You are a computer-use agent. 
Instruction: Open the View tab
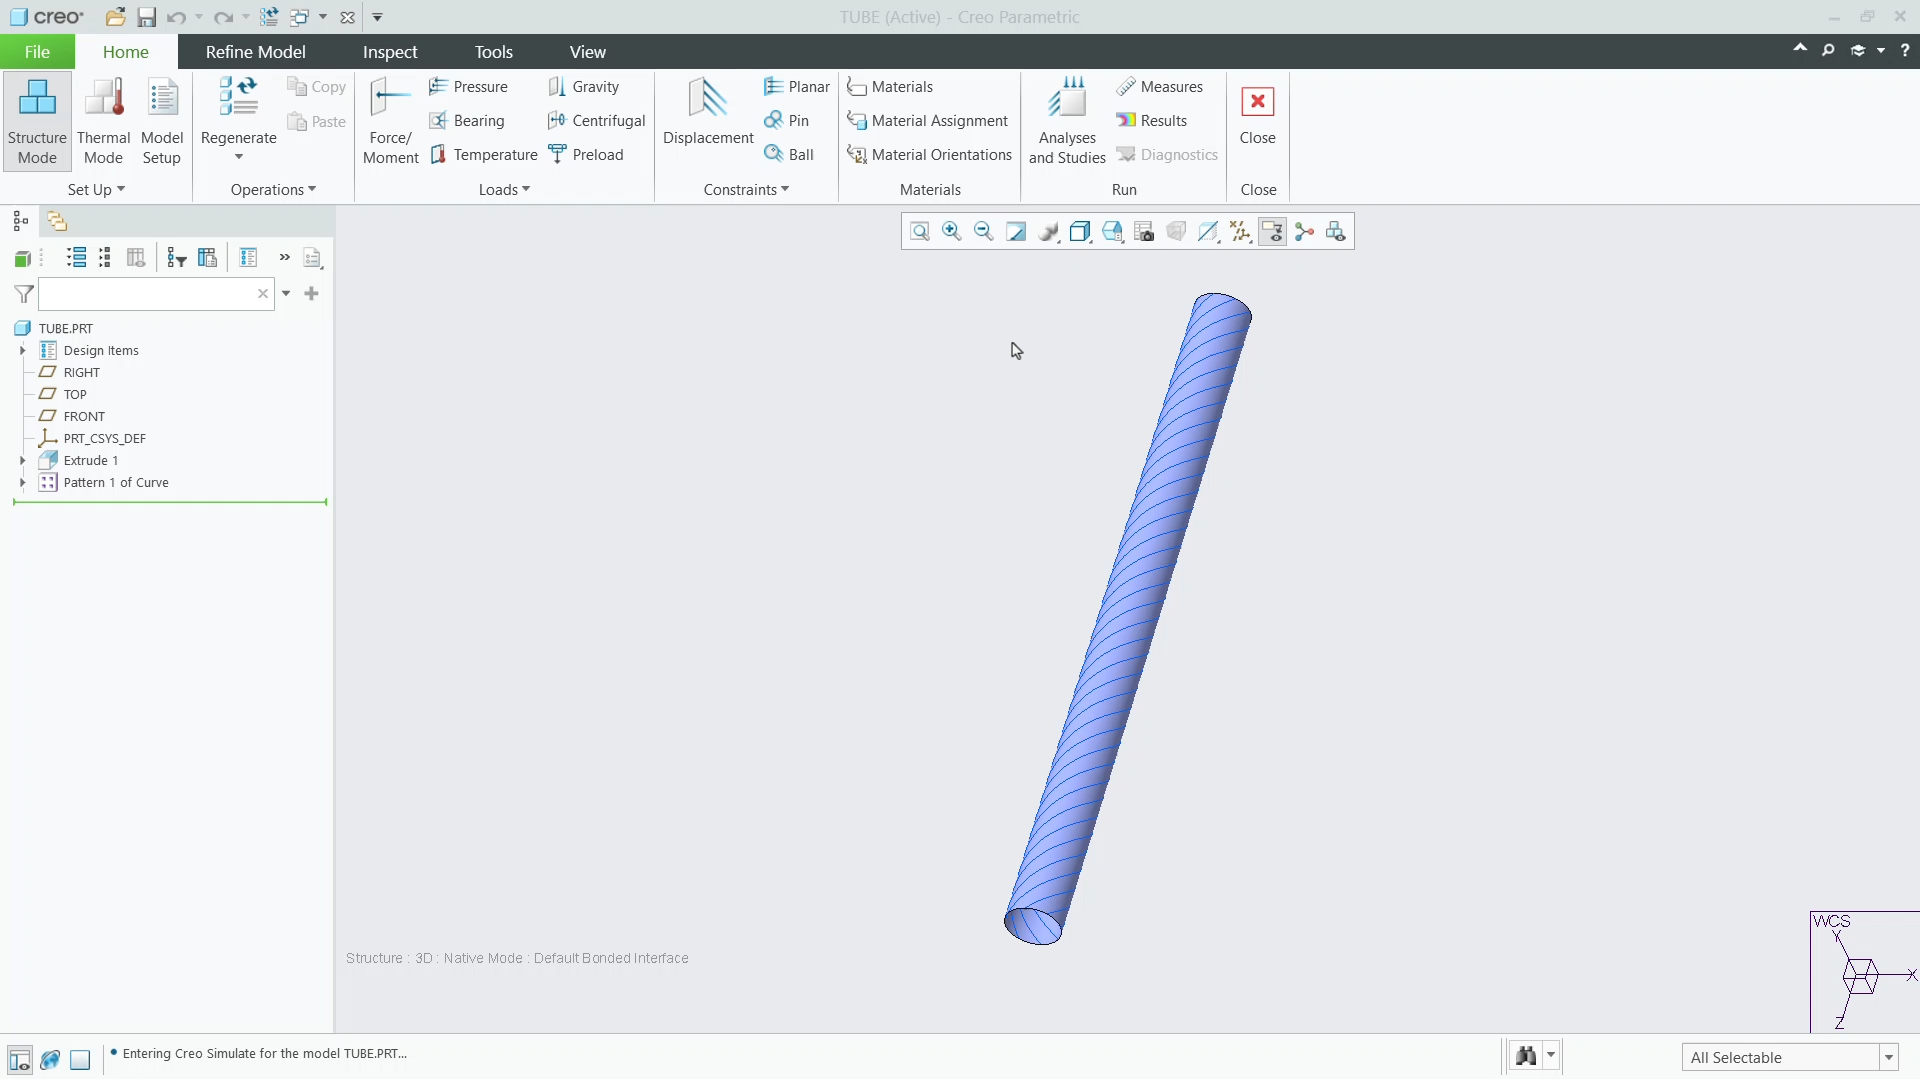(588, 52)
